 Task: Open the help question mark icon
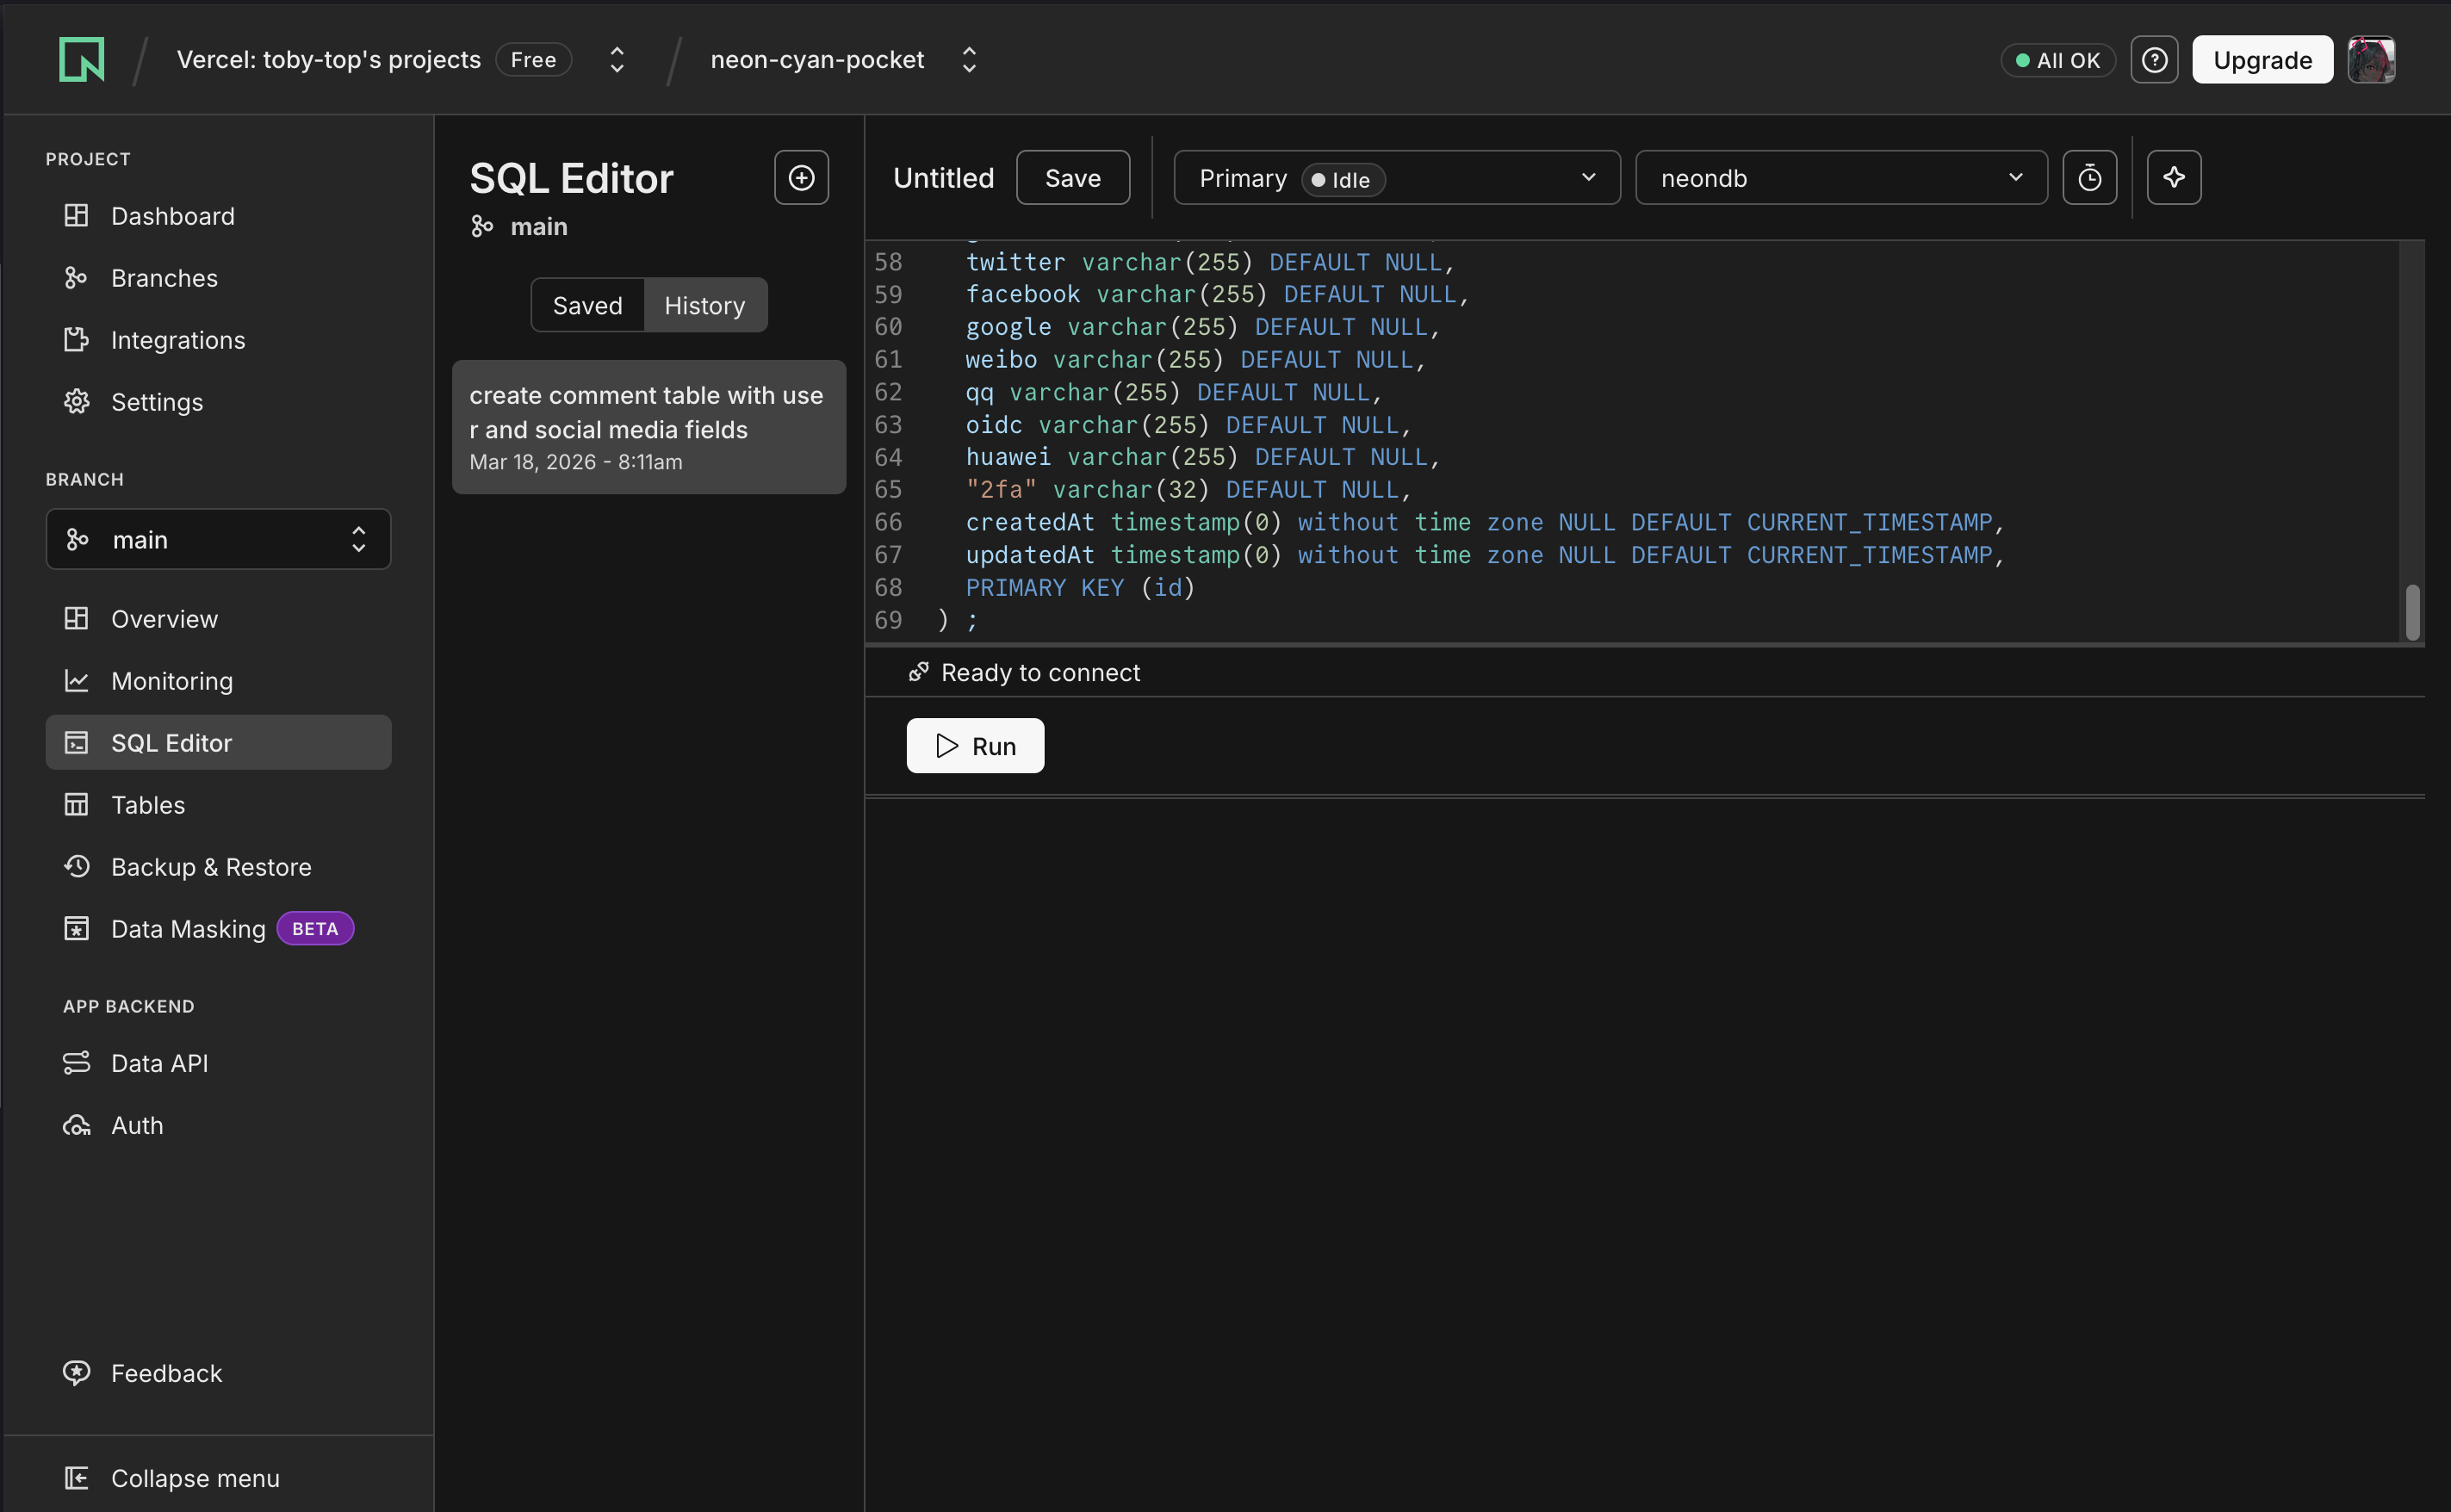2154,60
